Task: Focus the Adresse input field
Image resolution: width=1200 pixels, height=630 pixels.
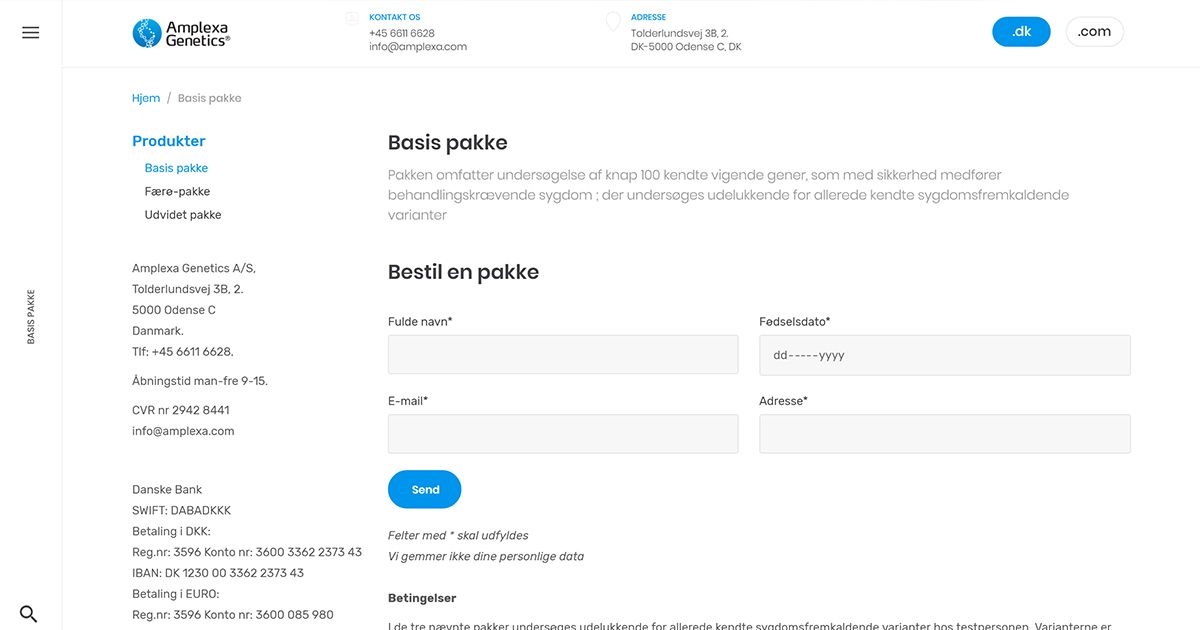Action: pos(945,434)
